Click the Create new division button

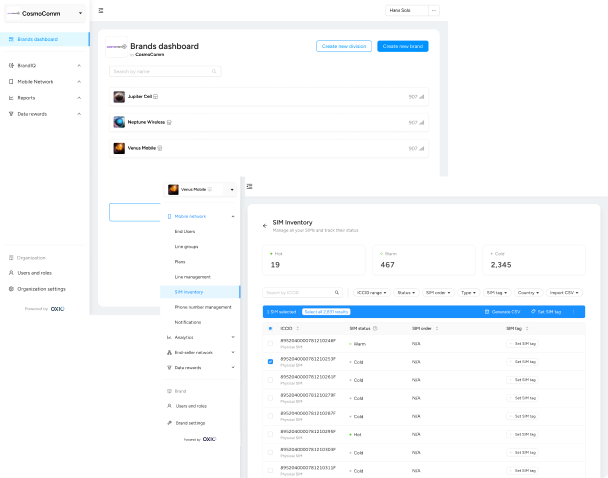tap(344, 46)
